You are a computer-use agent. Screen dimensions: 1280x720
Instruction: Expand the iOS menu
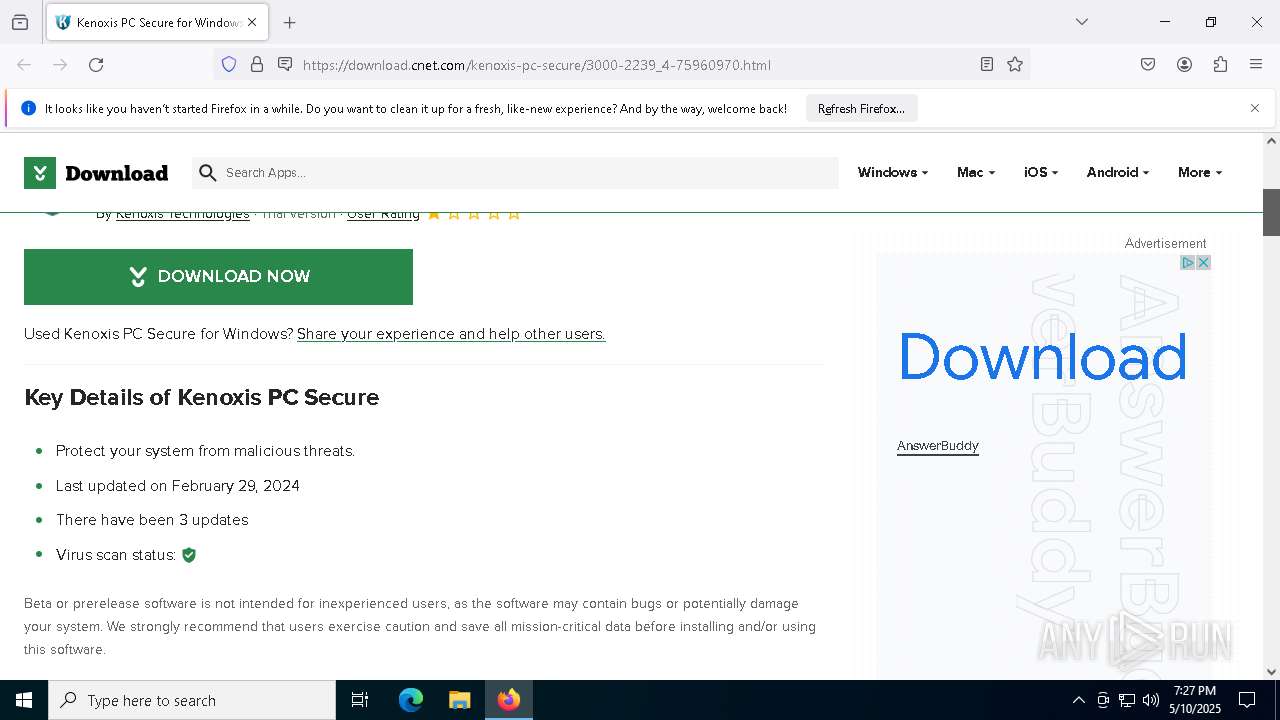(x=1040, y=172)
